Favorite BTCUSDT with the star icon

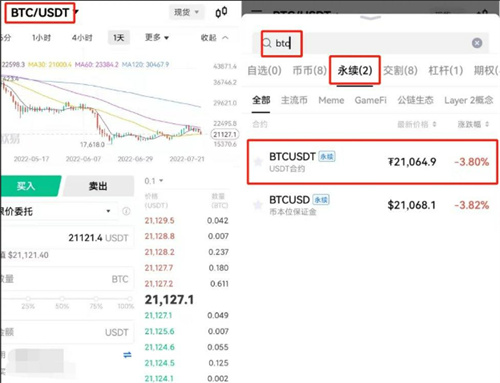258,162
